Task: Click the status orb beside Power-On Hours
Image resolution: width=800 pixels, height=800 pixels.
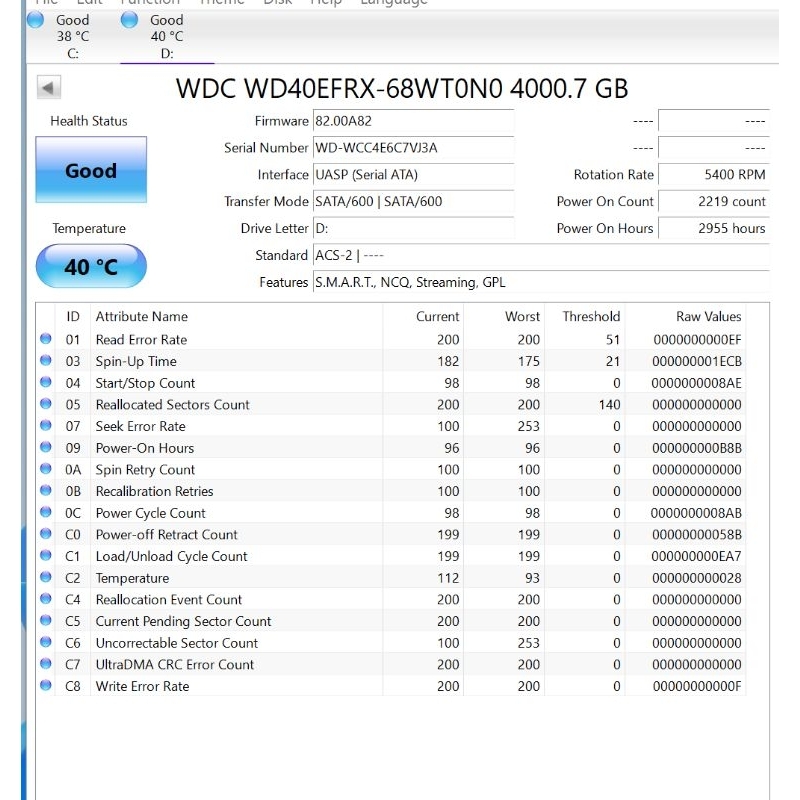Action: click(x=46, y=448)
